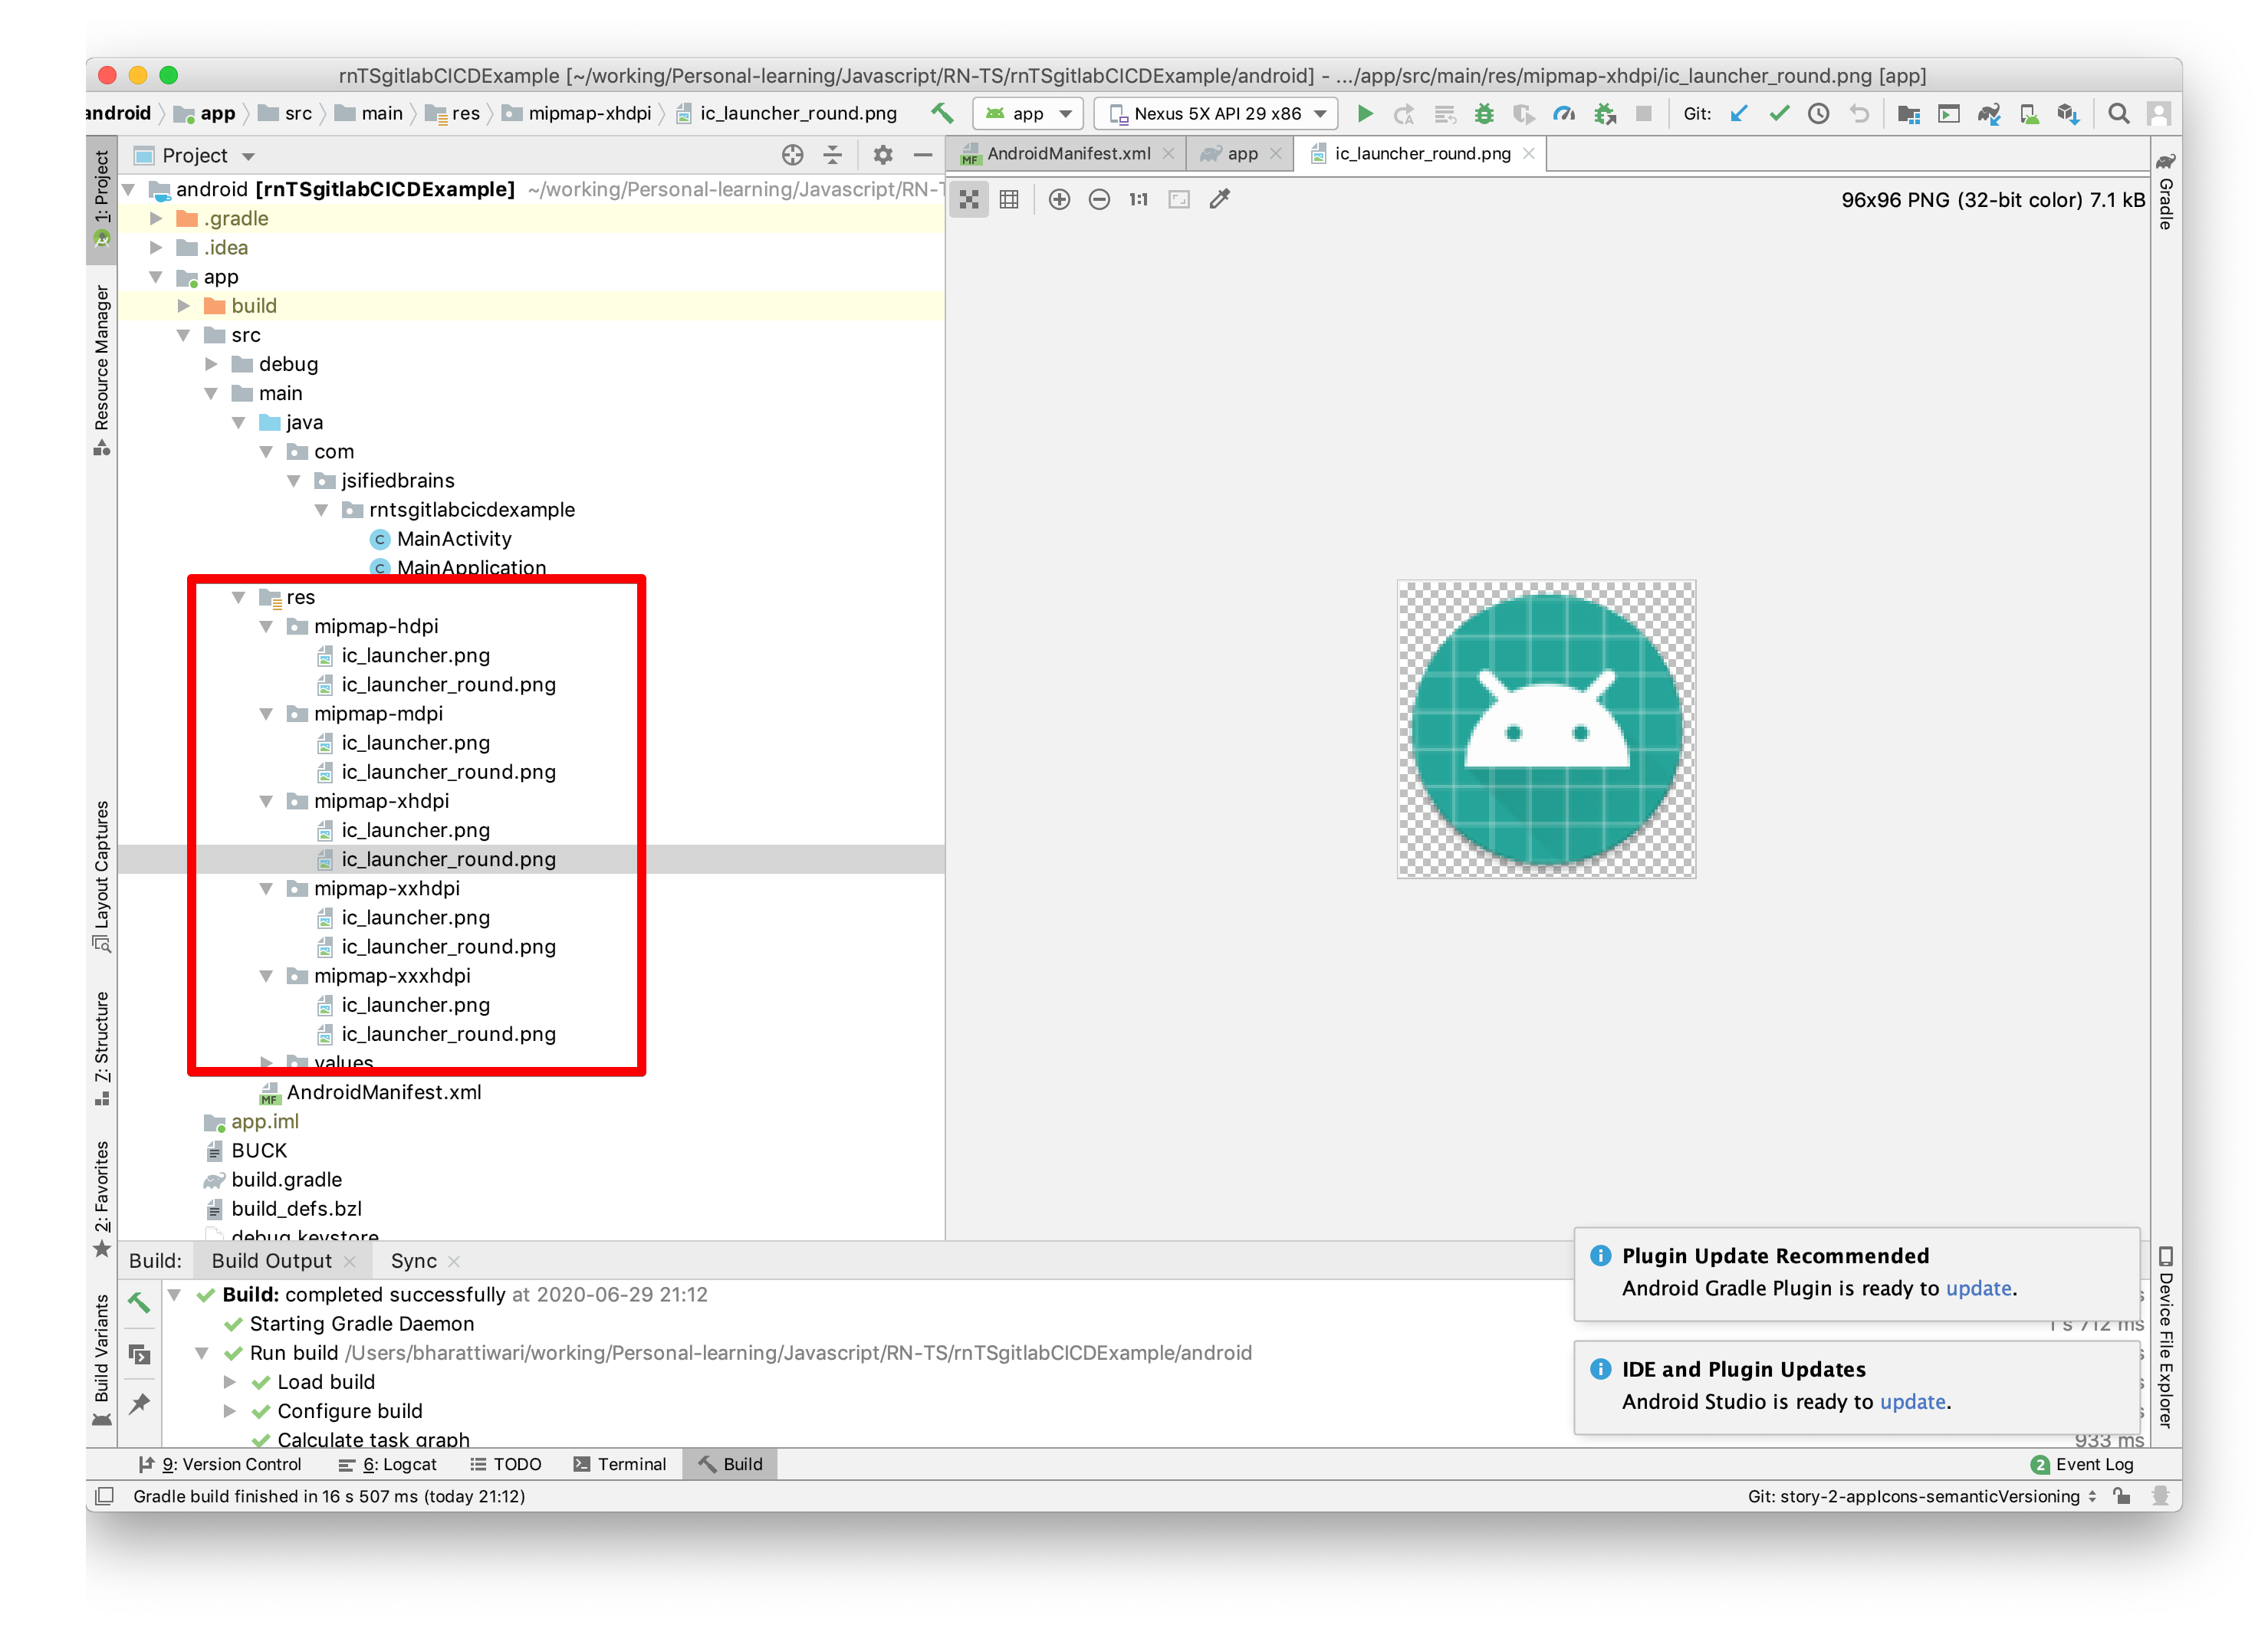Zoom out of the image preview
2268x1625 pixels.
click(1099, 199)
